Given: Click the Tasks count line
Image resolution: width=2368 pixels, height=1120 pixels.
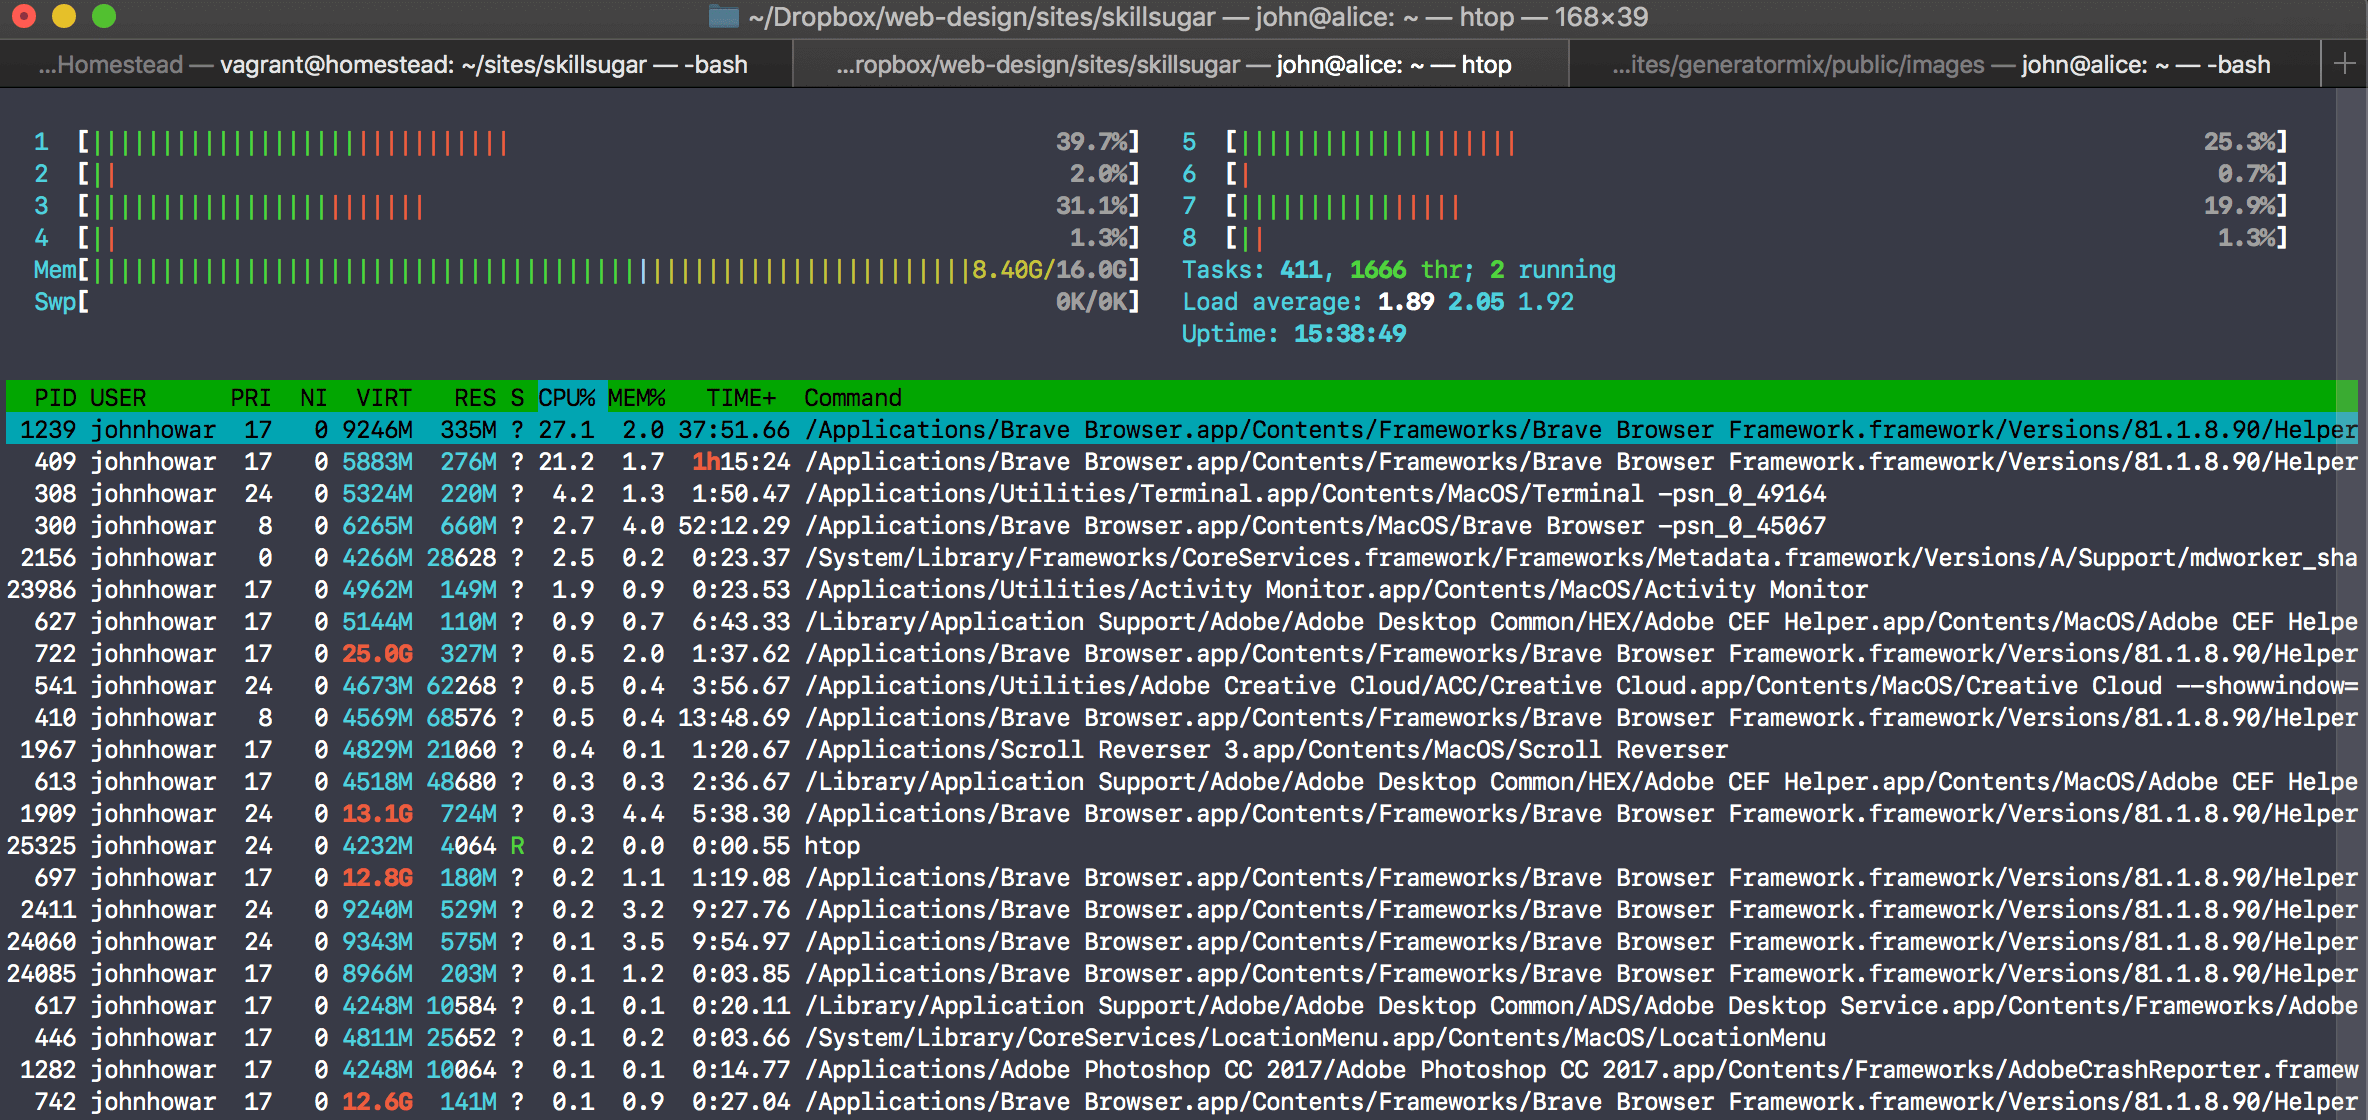Looking at the screenshot, I should (1399, 270).
